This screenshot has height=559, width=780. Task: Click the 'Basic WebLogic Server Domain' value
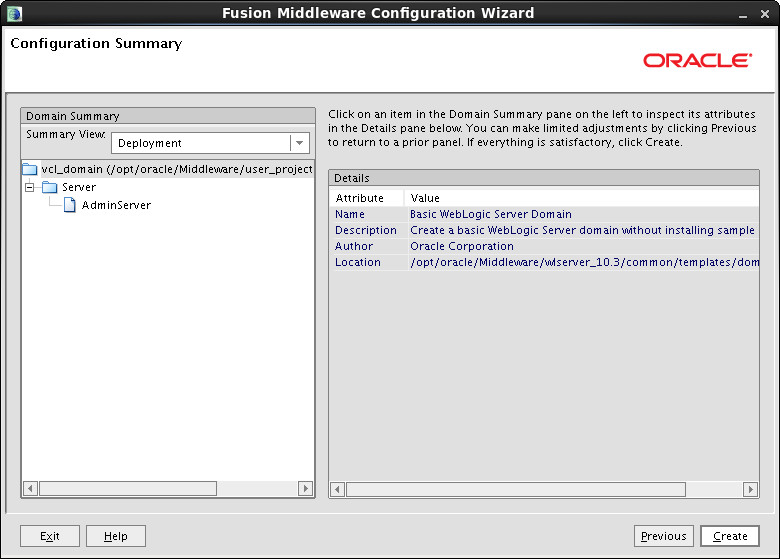pyautogui.click(x=583, y=214)
